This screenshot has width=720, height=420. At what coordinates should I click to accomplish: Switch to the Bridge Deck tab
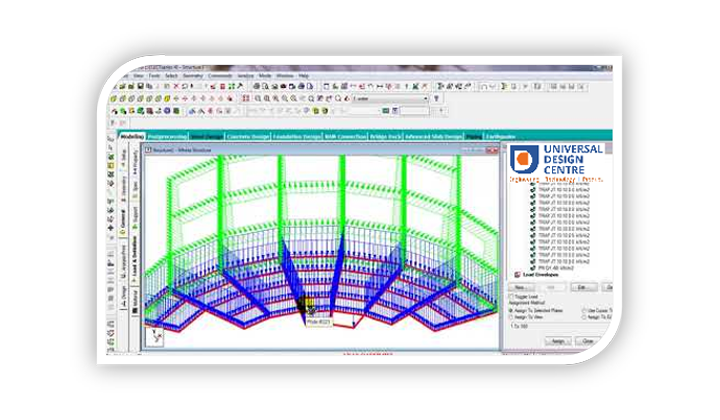point(386,136)
